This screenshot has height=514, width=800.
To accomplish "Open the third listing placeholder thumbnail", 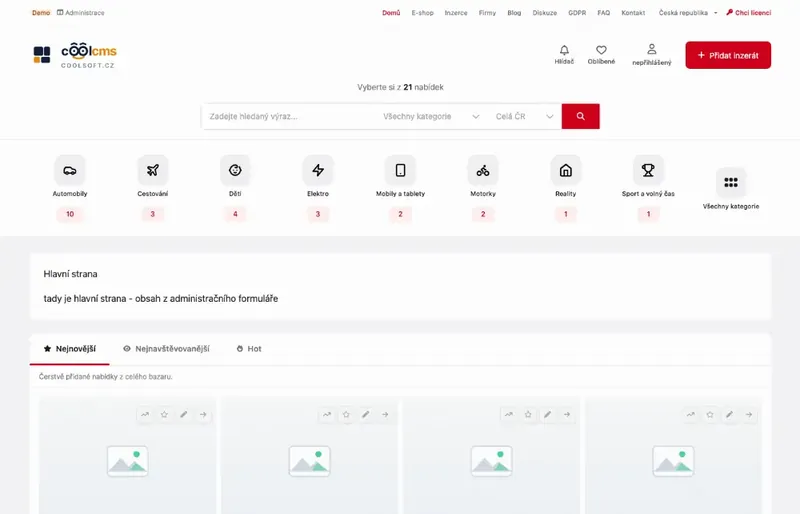I will [491, 461].
